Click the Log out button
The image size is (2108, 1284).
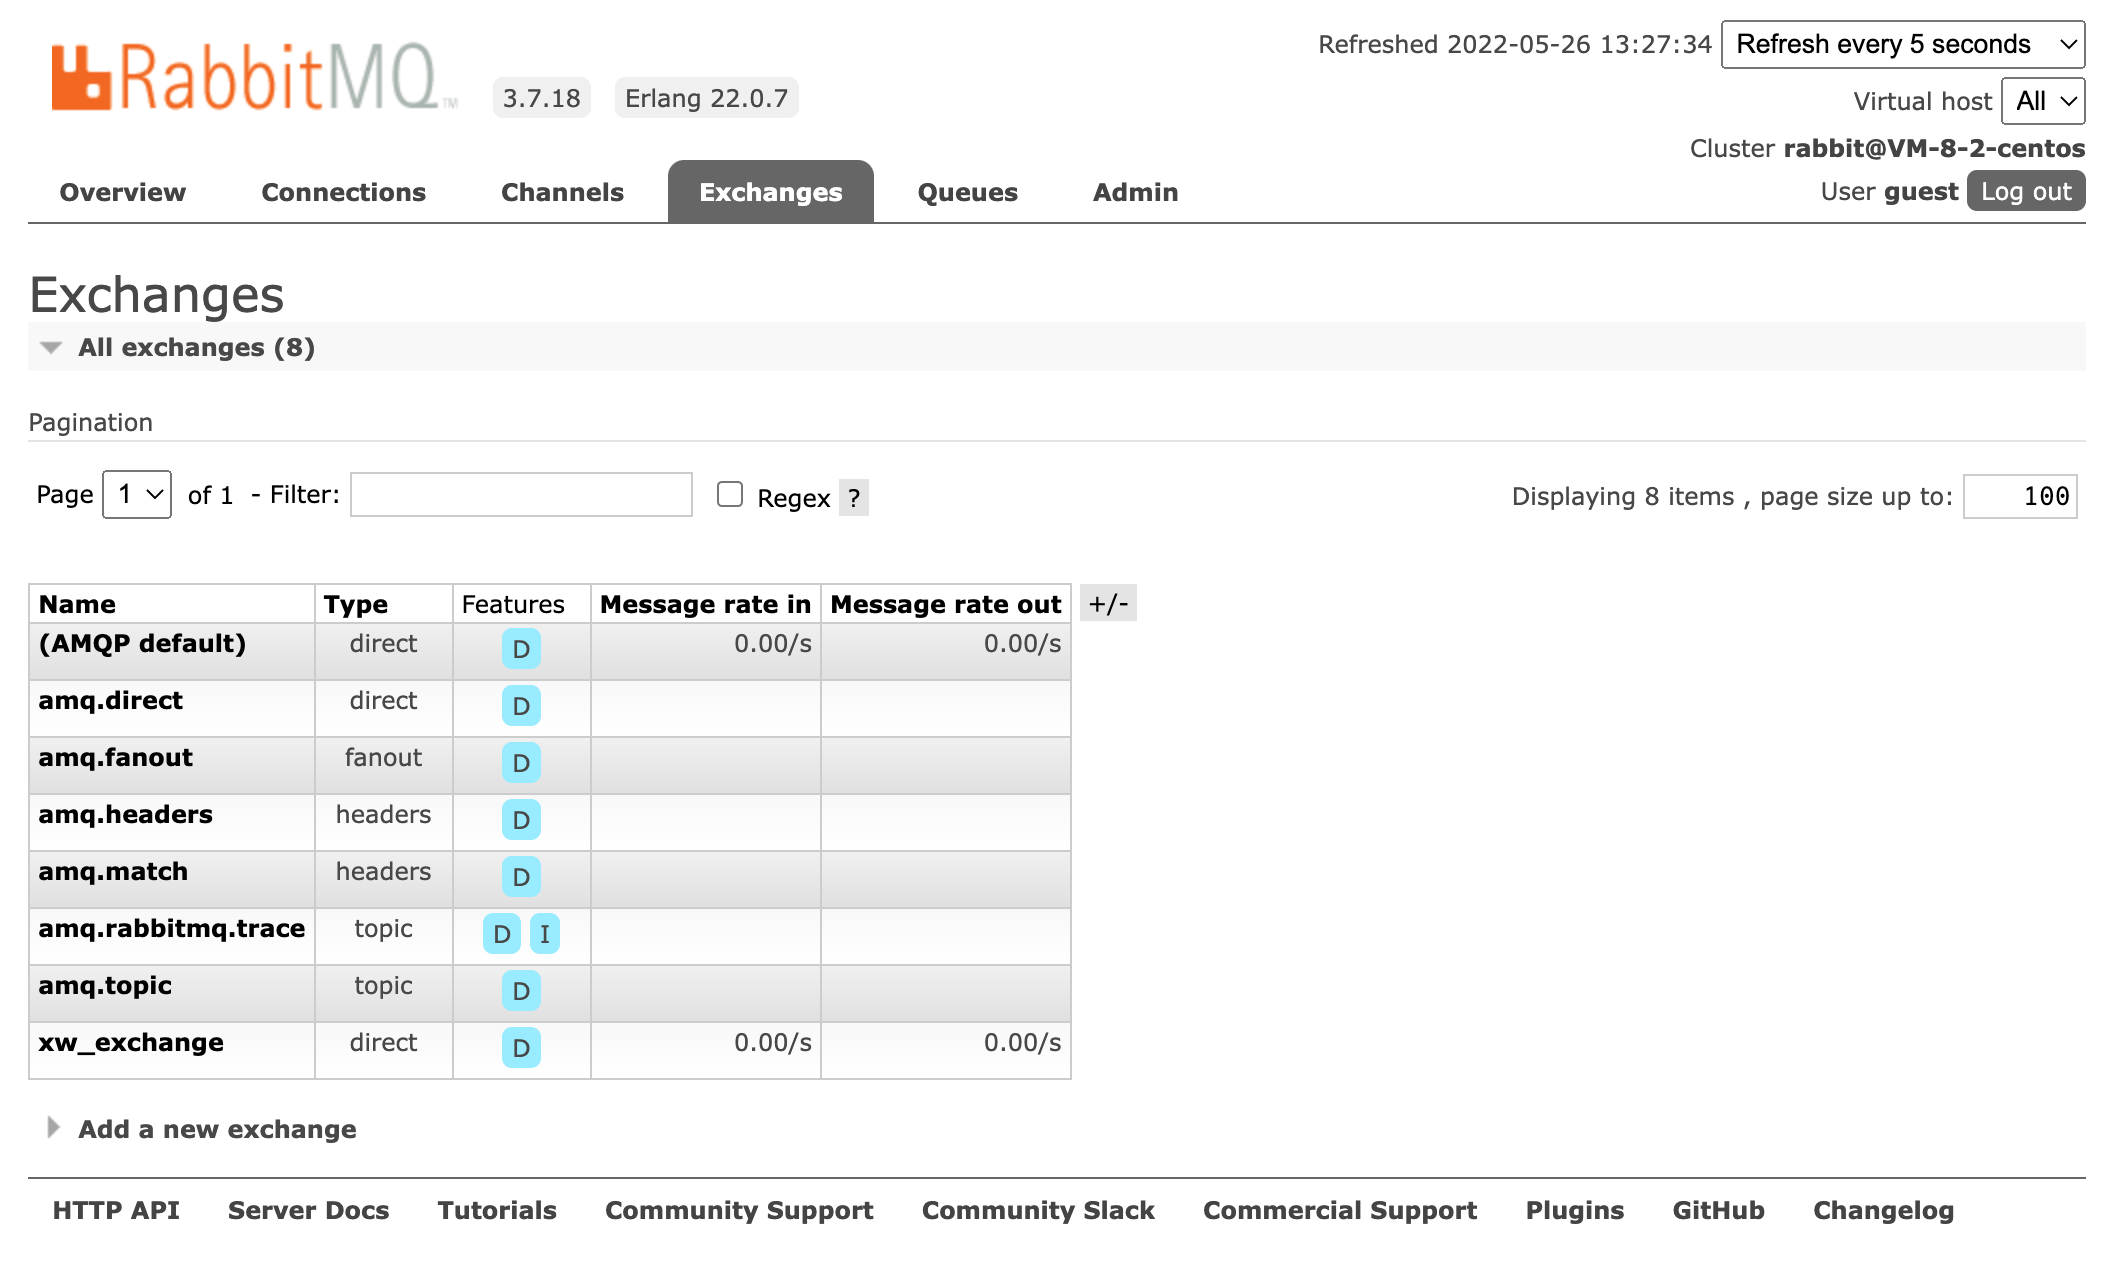(2025, 192)
